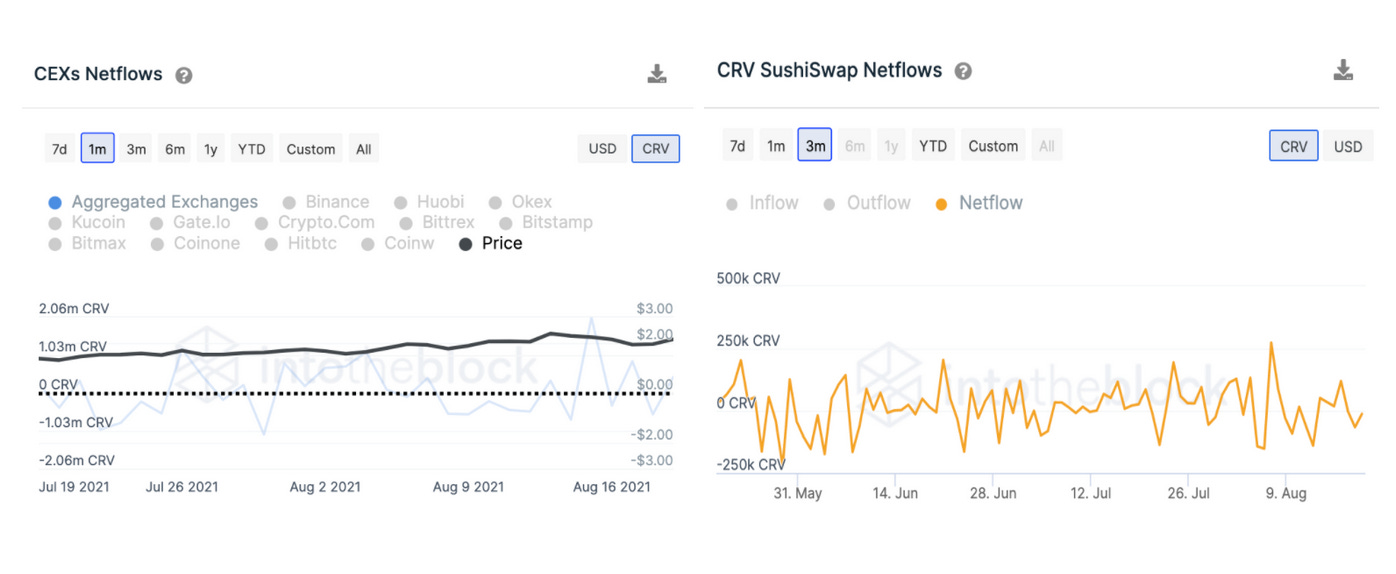Image resolution: width=1396 pixels, height=574 pixels.
Task: Open help icon beside CRV SushiSwap Netflows
Action: pyautogui.click(x=963, y=71)
